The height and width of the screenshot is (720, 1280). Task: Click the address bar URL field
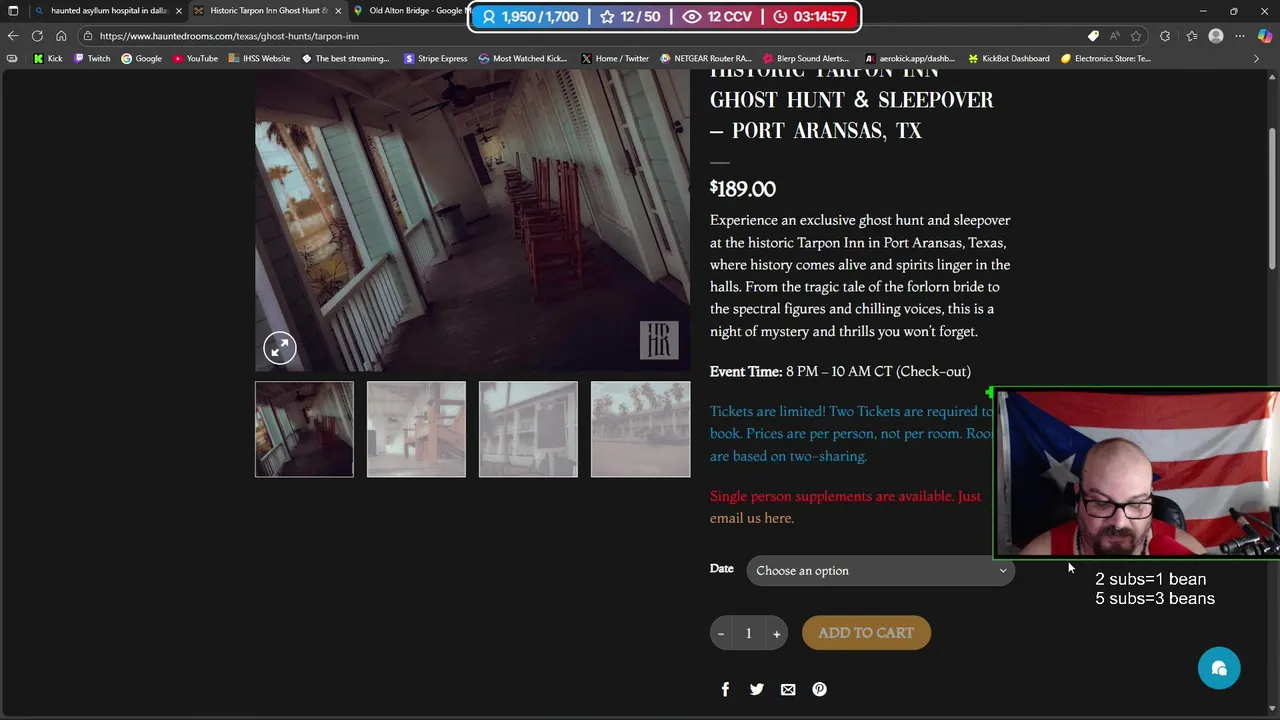coord(580,36)
